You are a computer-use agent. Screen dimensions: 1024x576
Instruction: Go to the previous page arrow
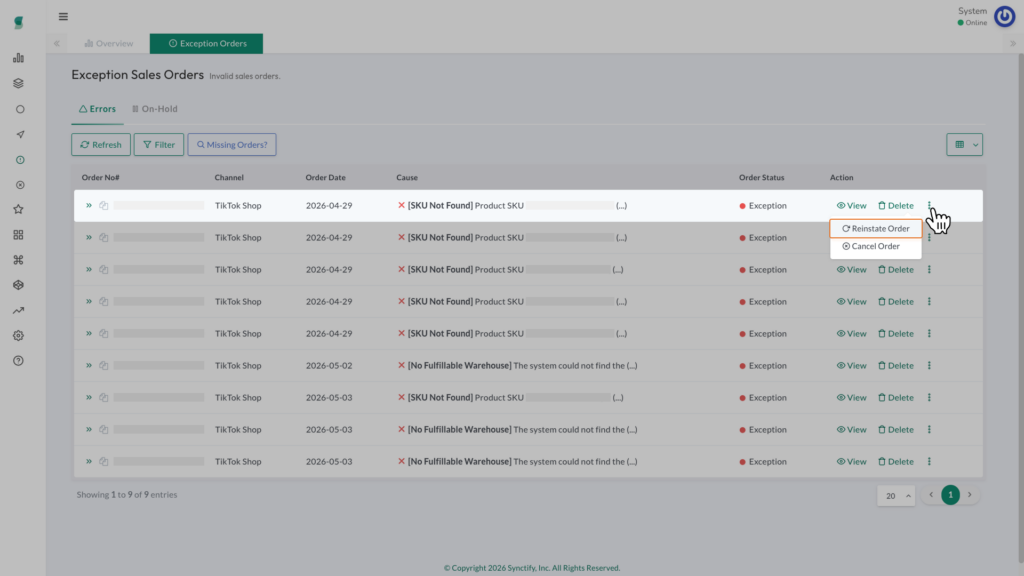(x=931, y=495)
